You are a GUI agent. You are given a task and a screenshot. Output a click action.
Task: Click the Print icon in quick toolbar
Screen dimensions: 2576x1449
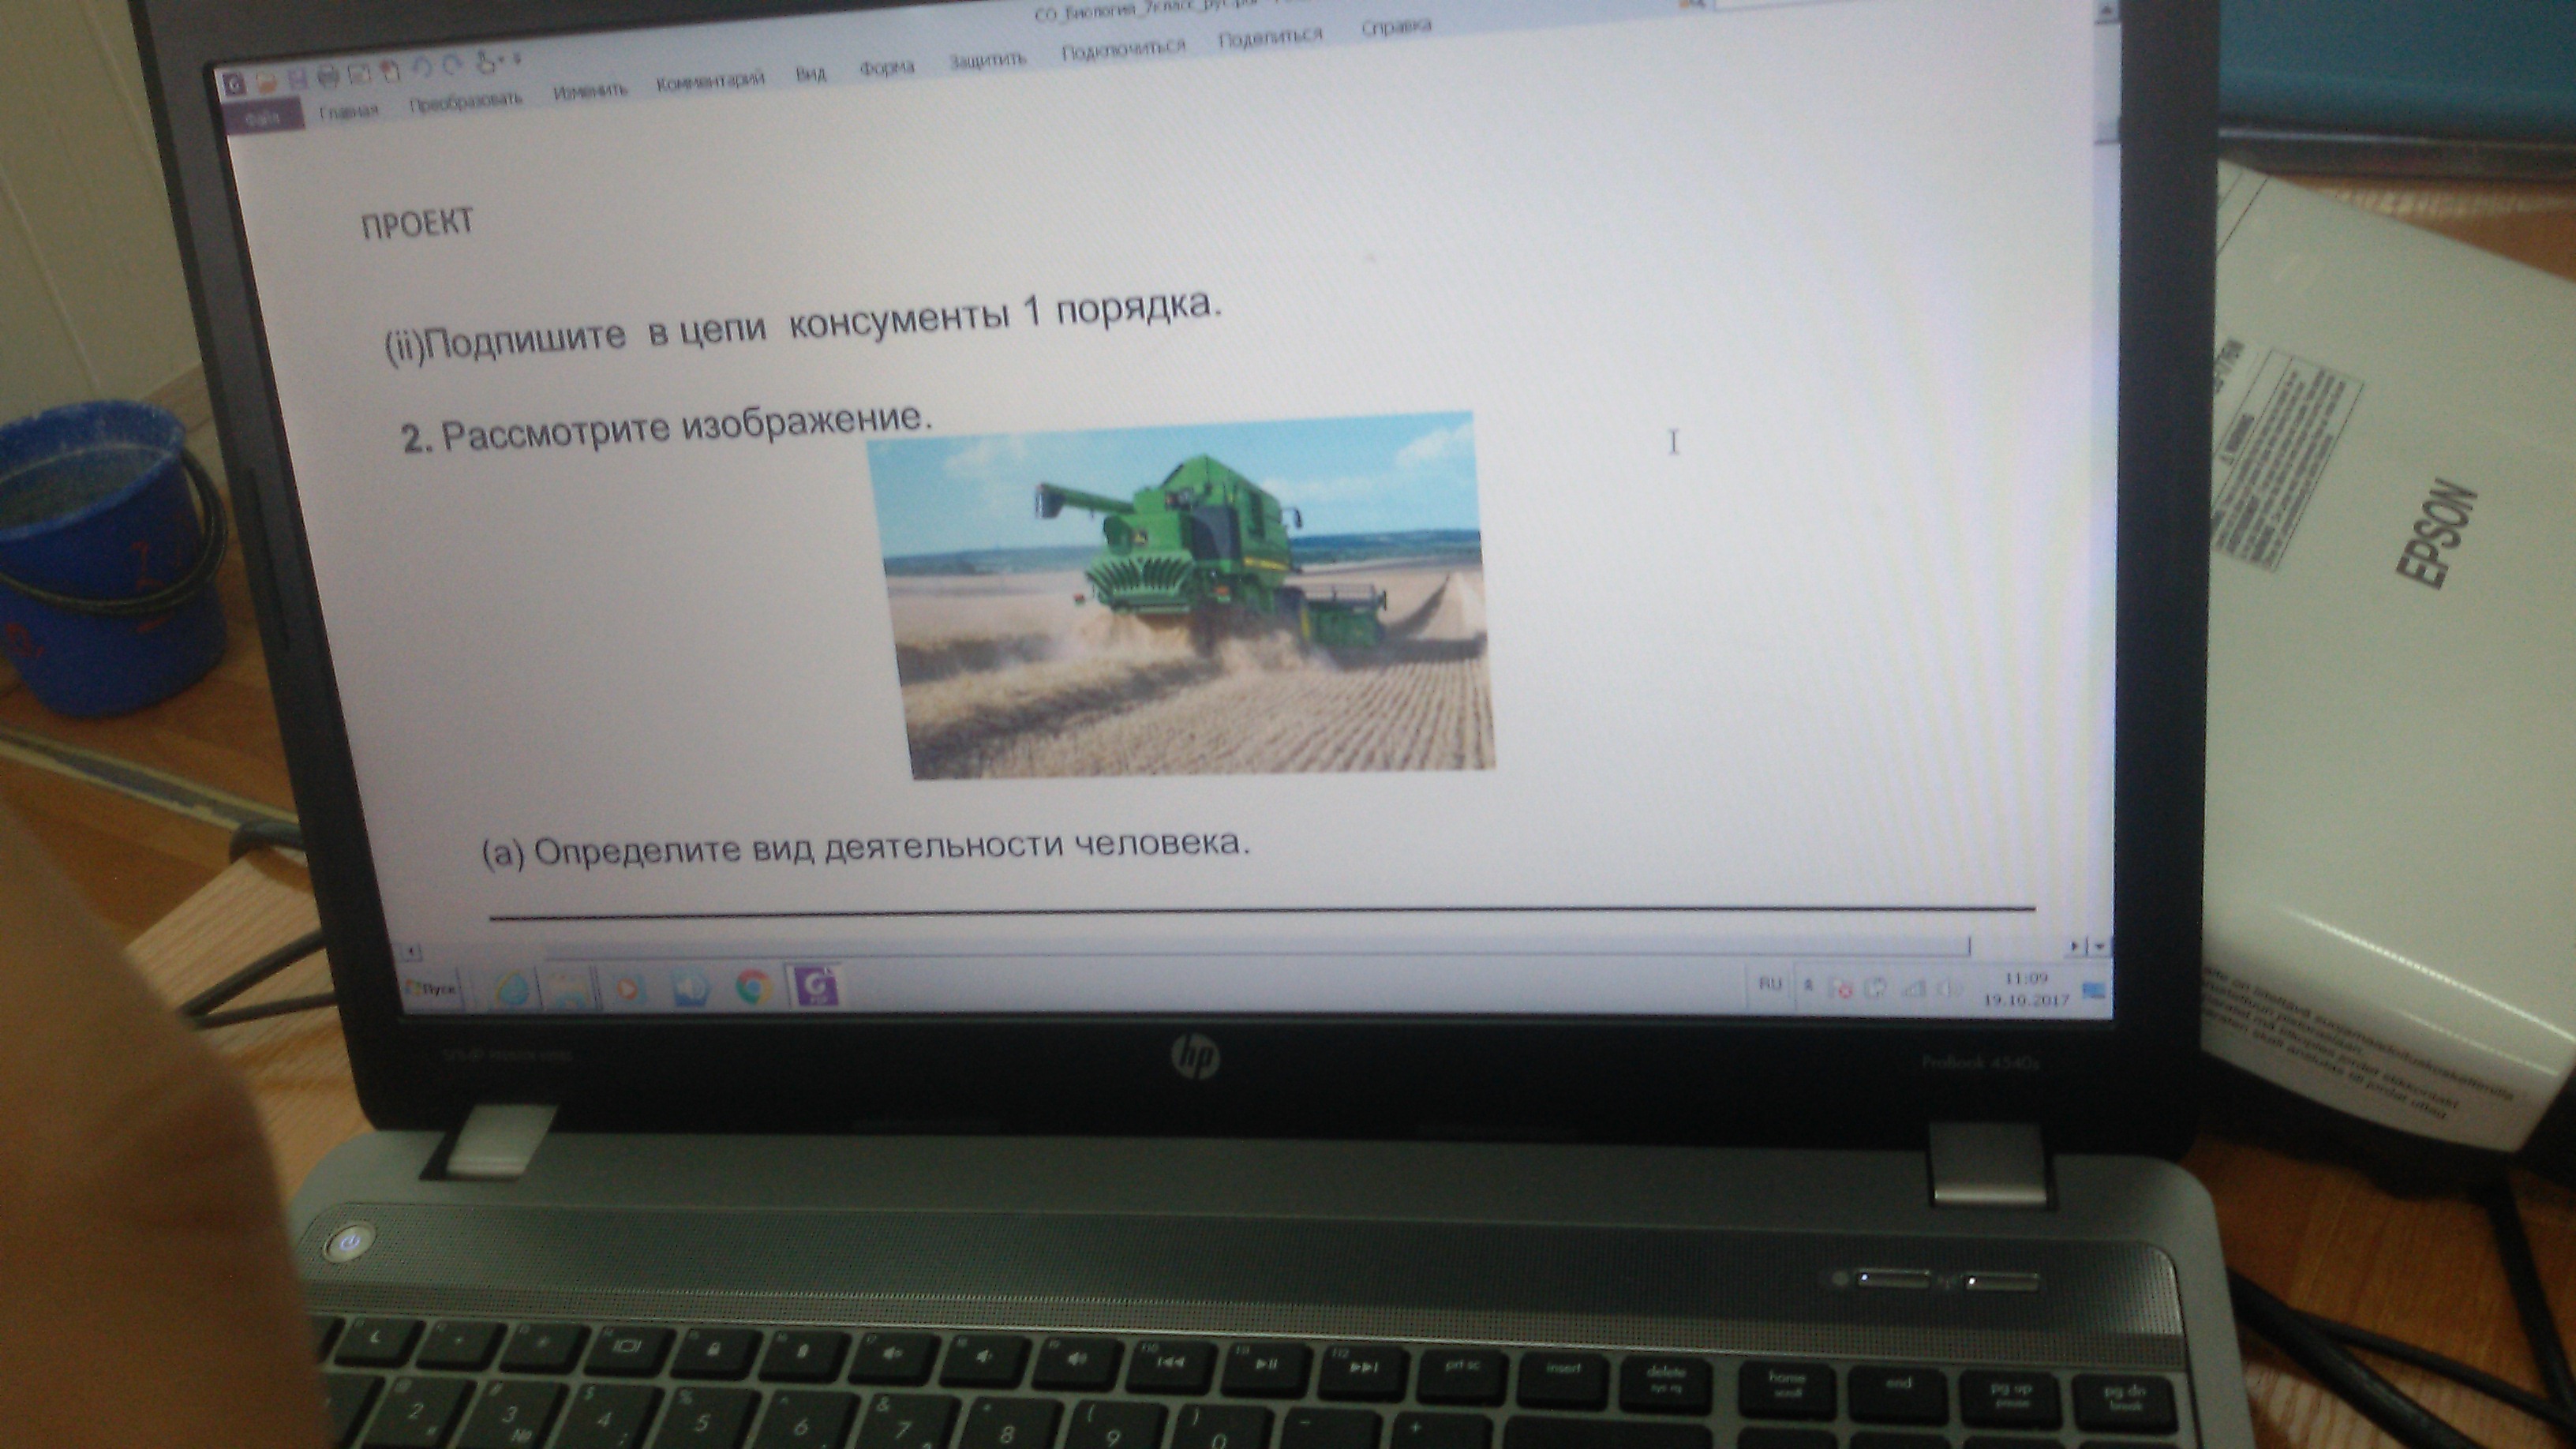click(328, 76)
